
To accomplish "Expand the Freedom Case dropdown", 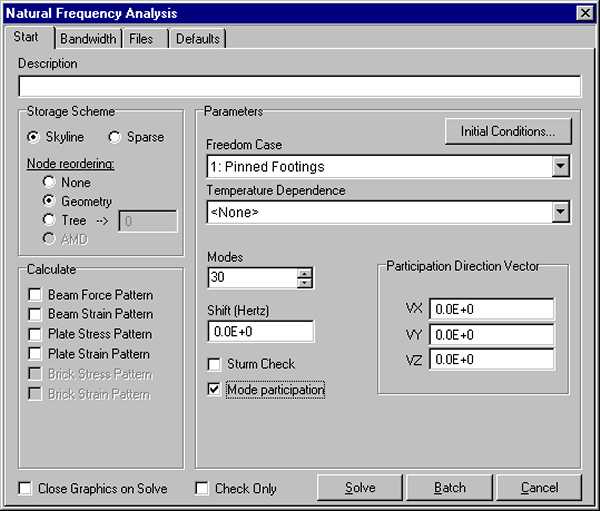I will click(560, 166).
